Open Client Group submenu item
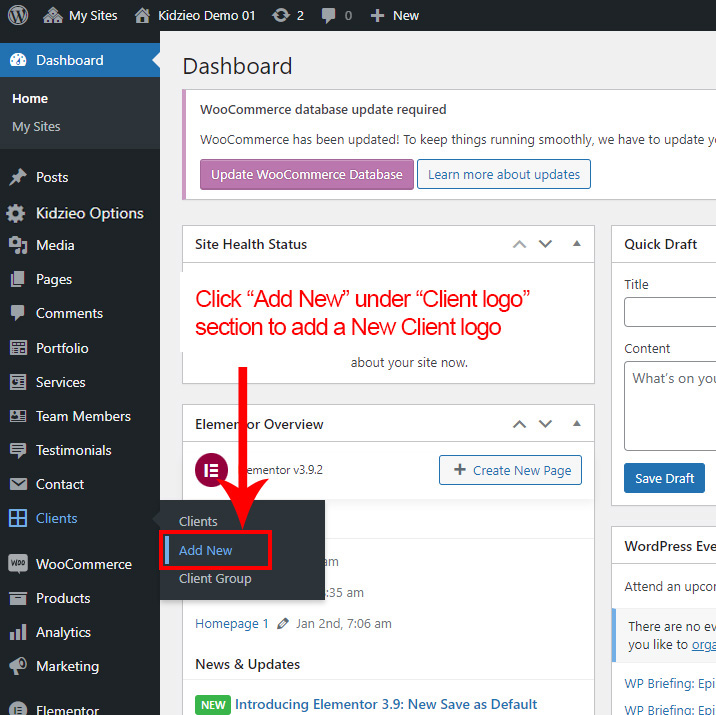This screenshot has width=716, height=715. click(215, 579)
